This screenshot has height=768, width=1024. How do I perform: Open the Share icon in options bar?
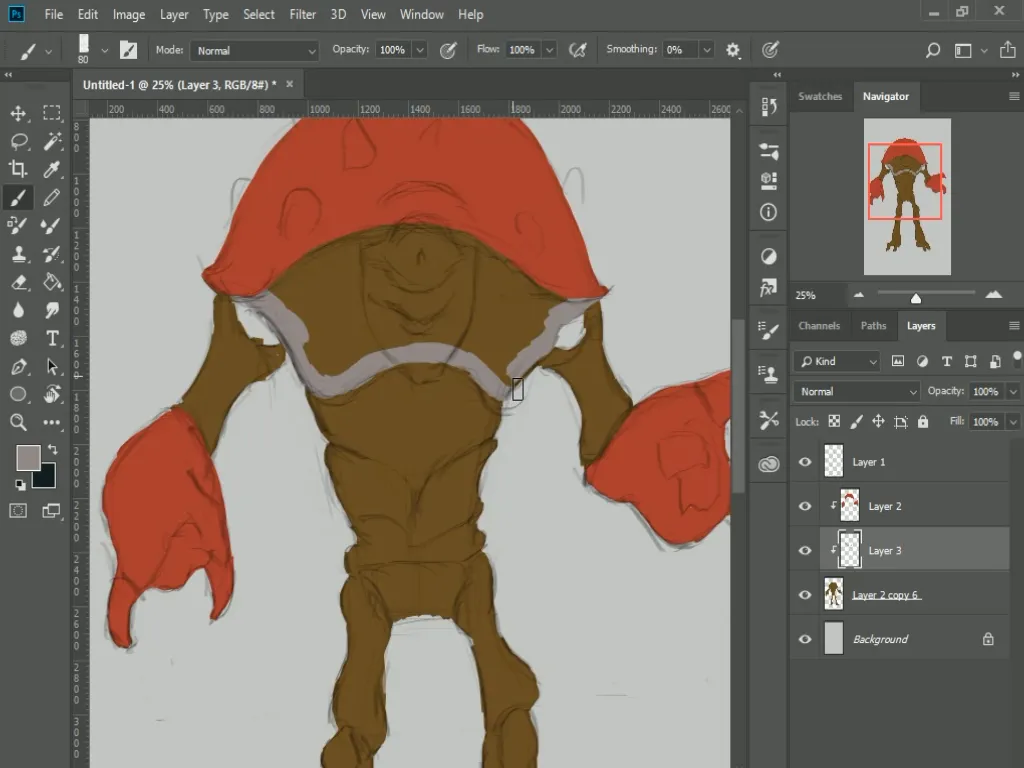[1008, 50]
